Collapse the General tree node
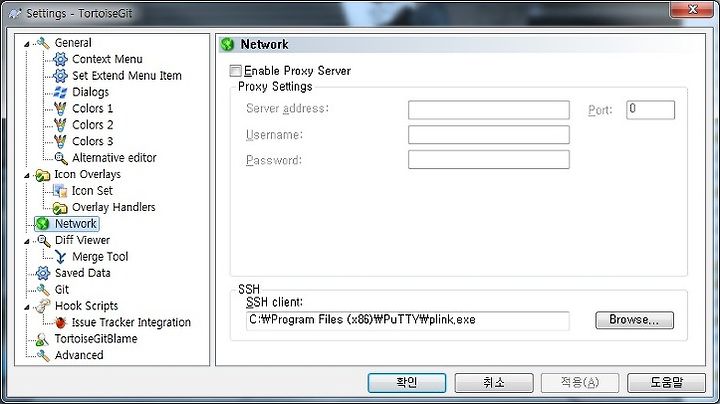 point(27,44)
